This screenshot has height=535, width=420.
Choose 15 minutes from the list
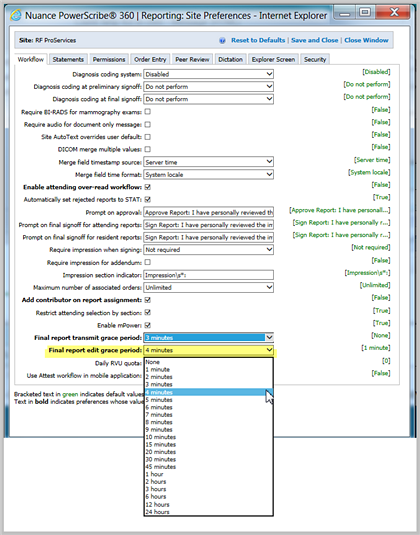click(x=208, y=445)
